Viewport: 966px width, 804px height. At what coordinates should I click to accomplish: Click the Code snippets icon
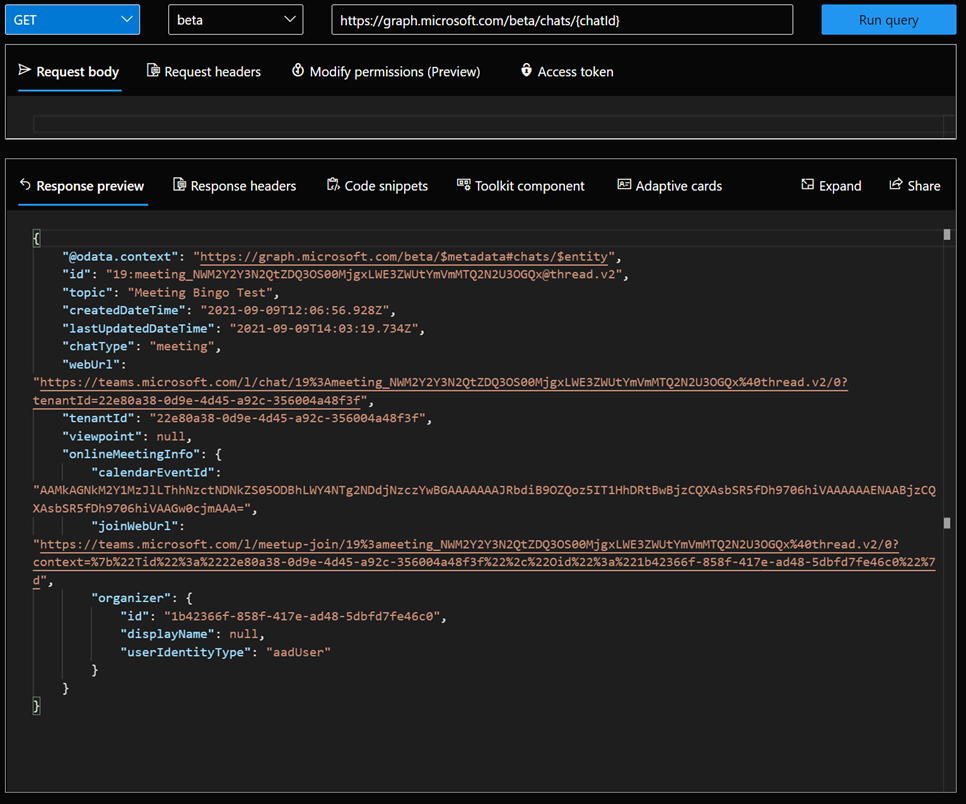tap(333, 184)
